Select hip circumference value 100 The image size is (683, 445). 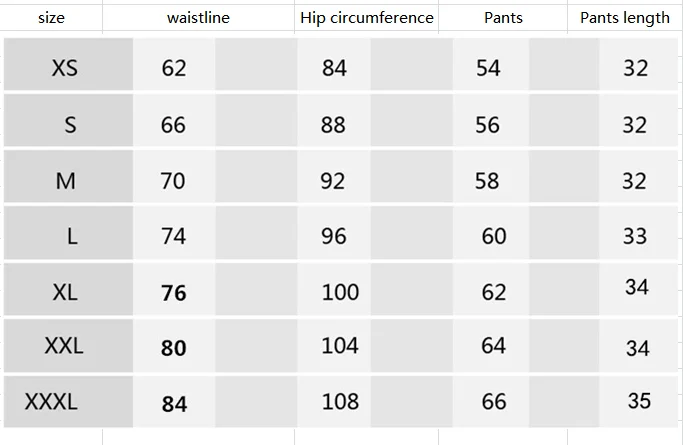[x=340, y=292]
